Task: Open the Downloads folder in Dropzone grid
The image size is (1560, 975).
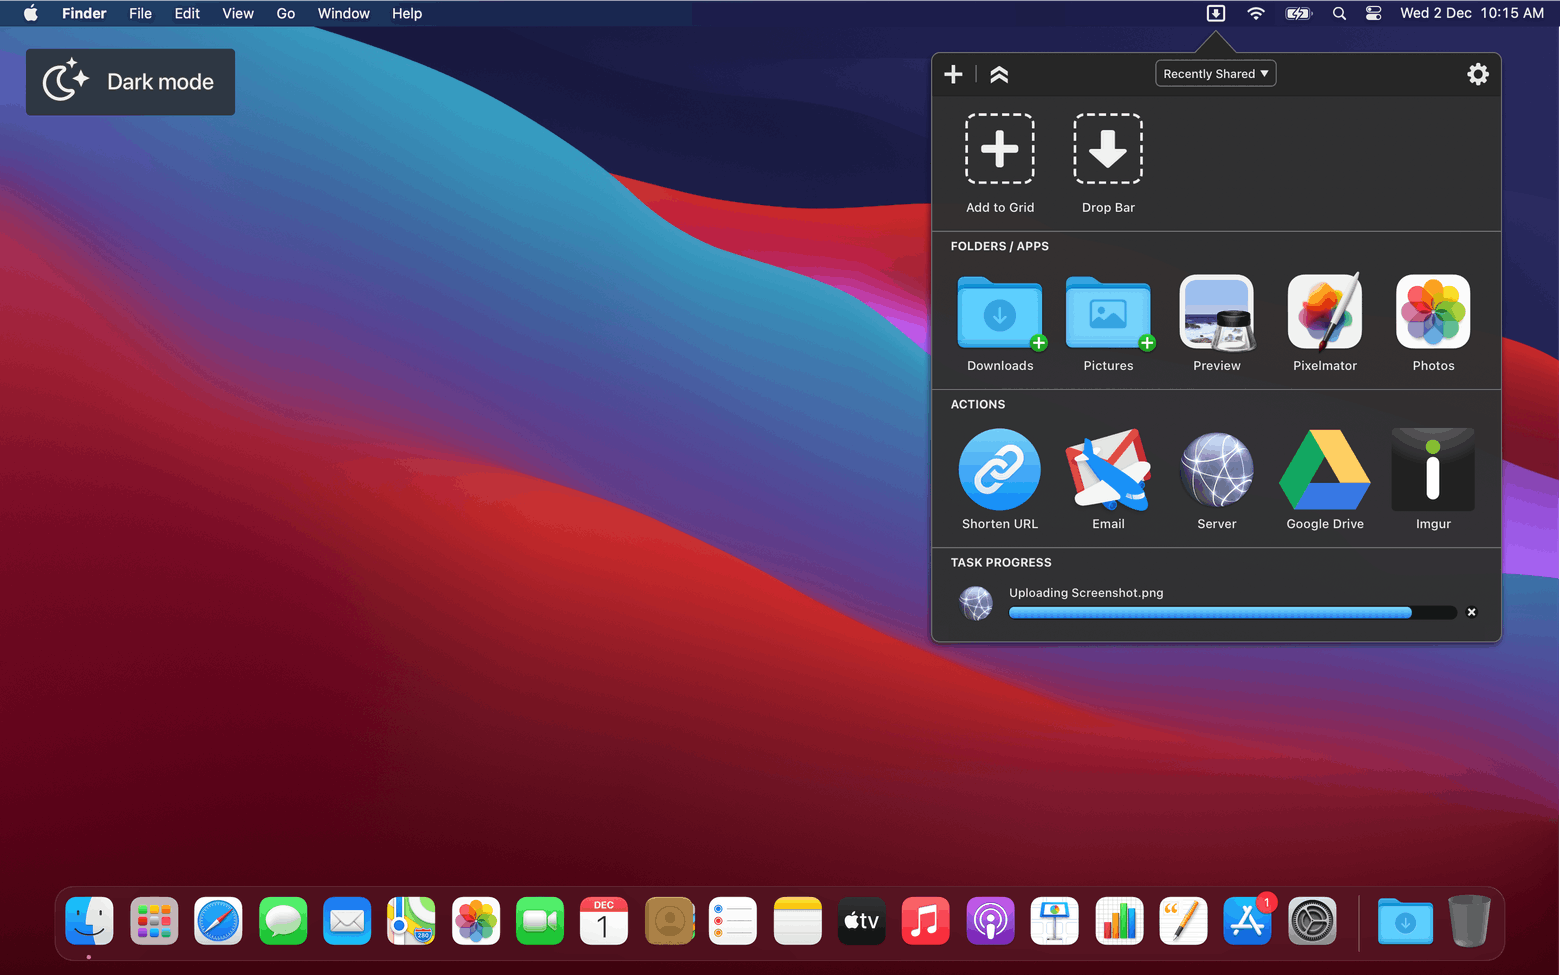Action: tap(1000, 314)
